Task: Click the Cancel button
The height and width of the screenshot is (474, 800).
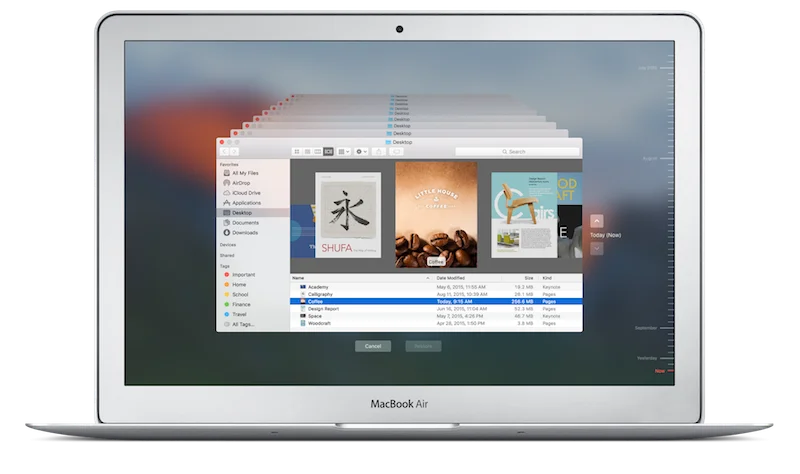Action: pos(373,346)
